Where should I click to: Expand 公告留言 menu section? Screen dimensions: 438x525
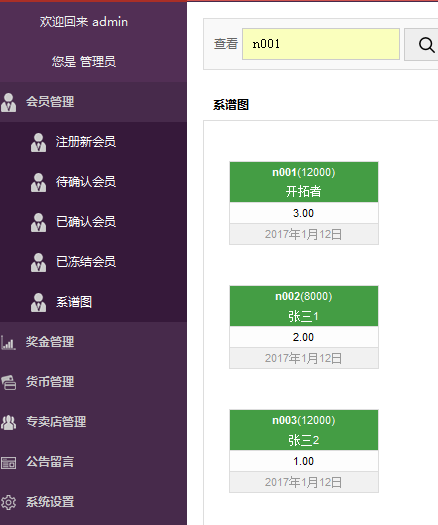point(93,462)
